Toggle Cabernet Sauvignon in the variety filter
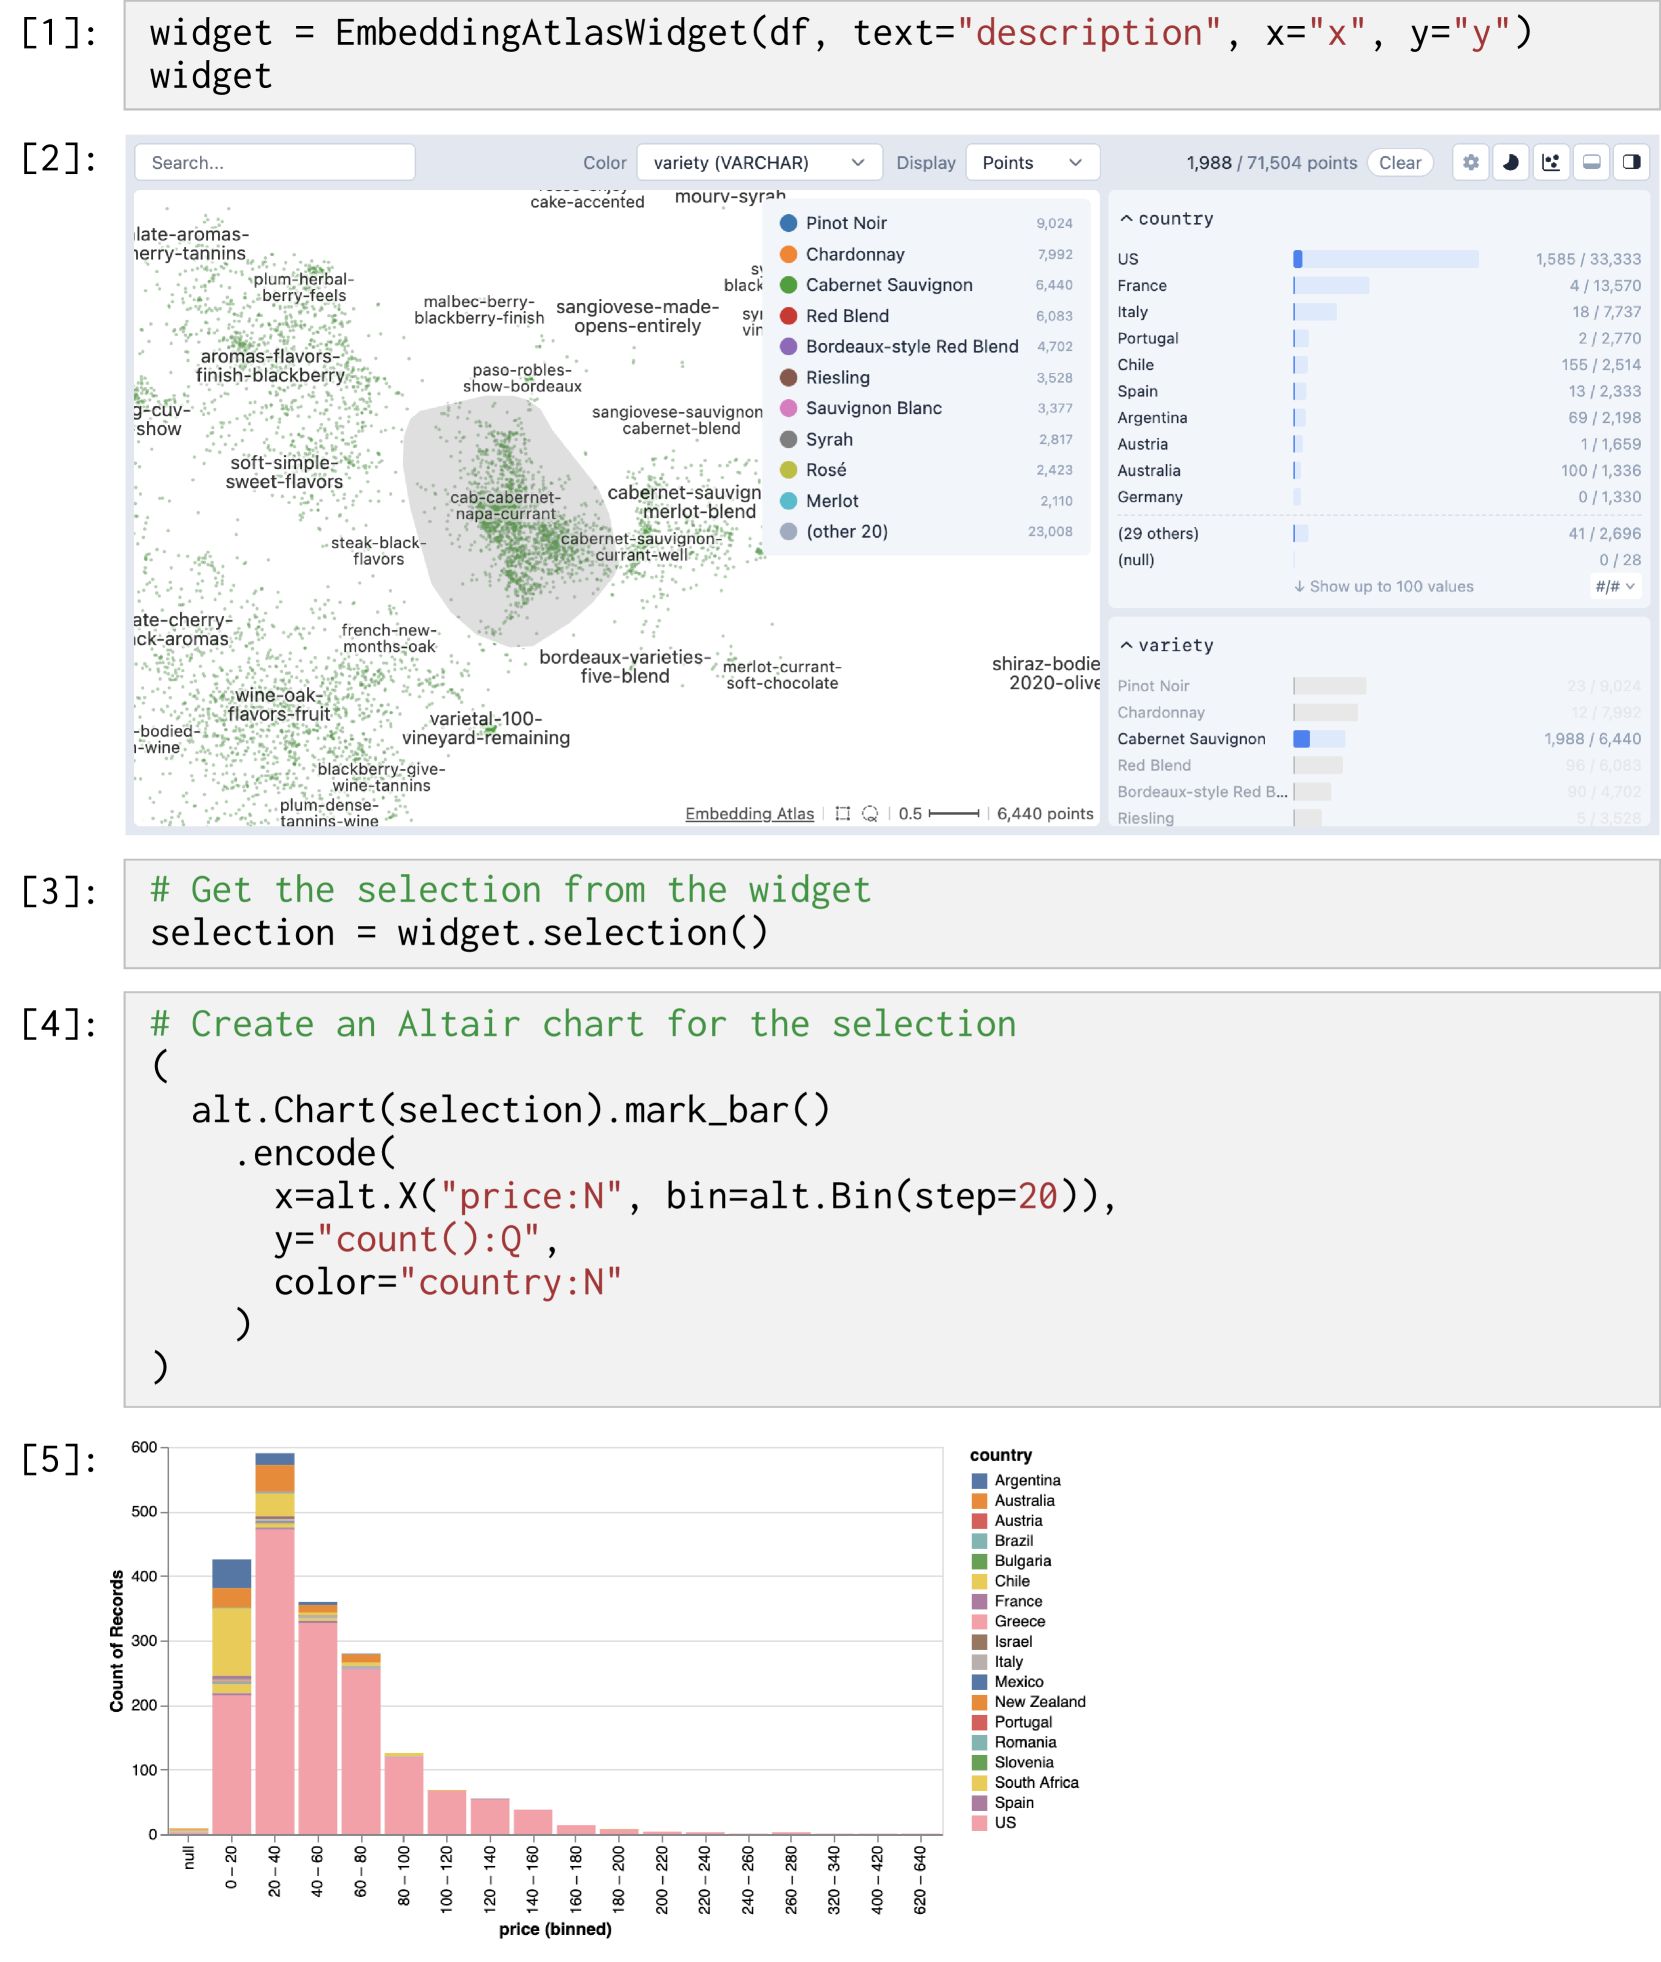The height and width of the screenshot is (1962, 1661). tap(1191, 739)
